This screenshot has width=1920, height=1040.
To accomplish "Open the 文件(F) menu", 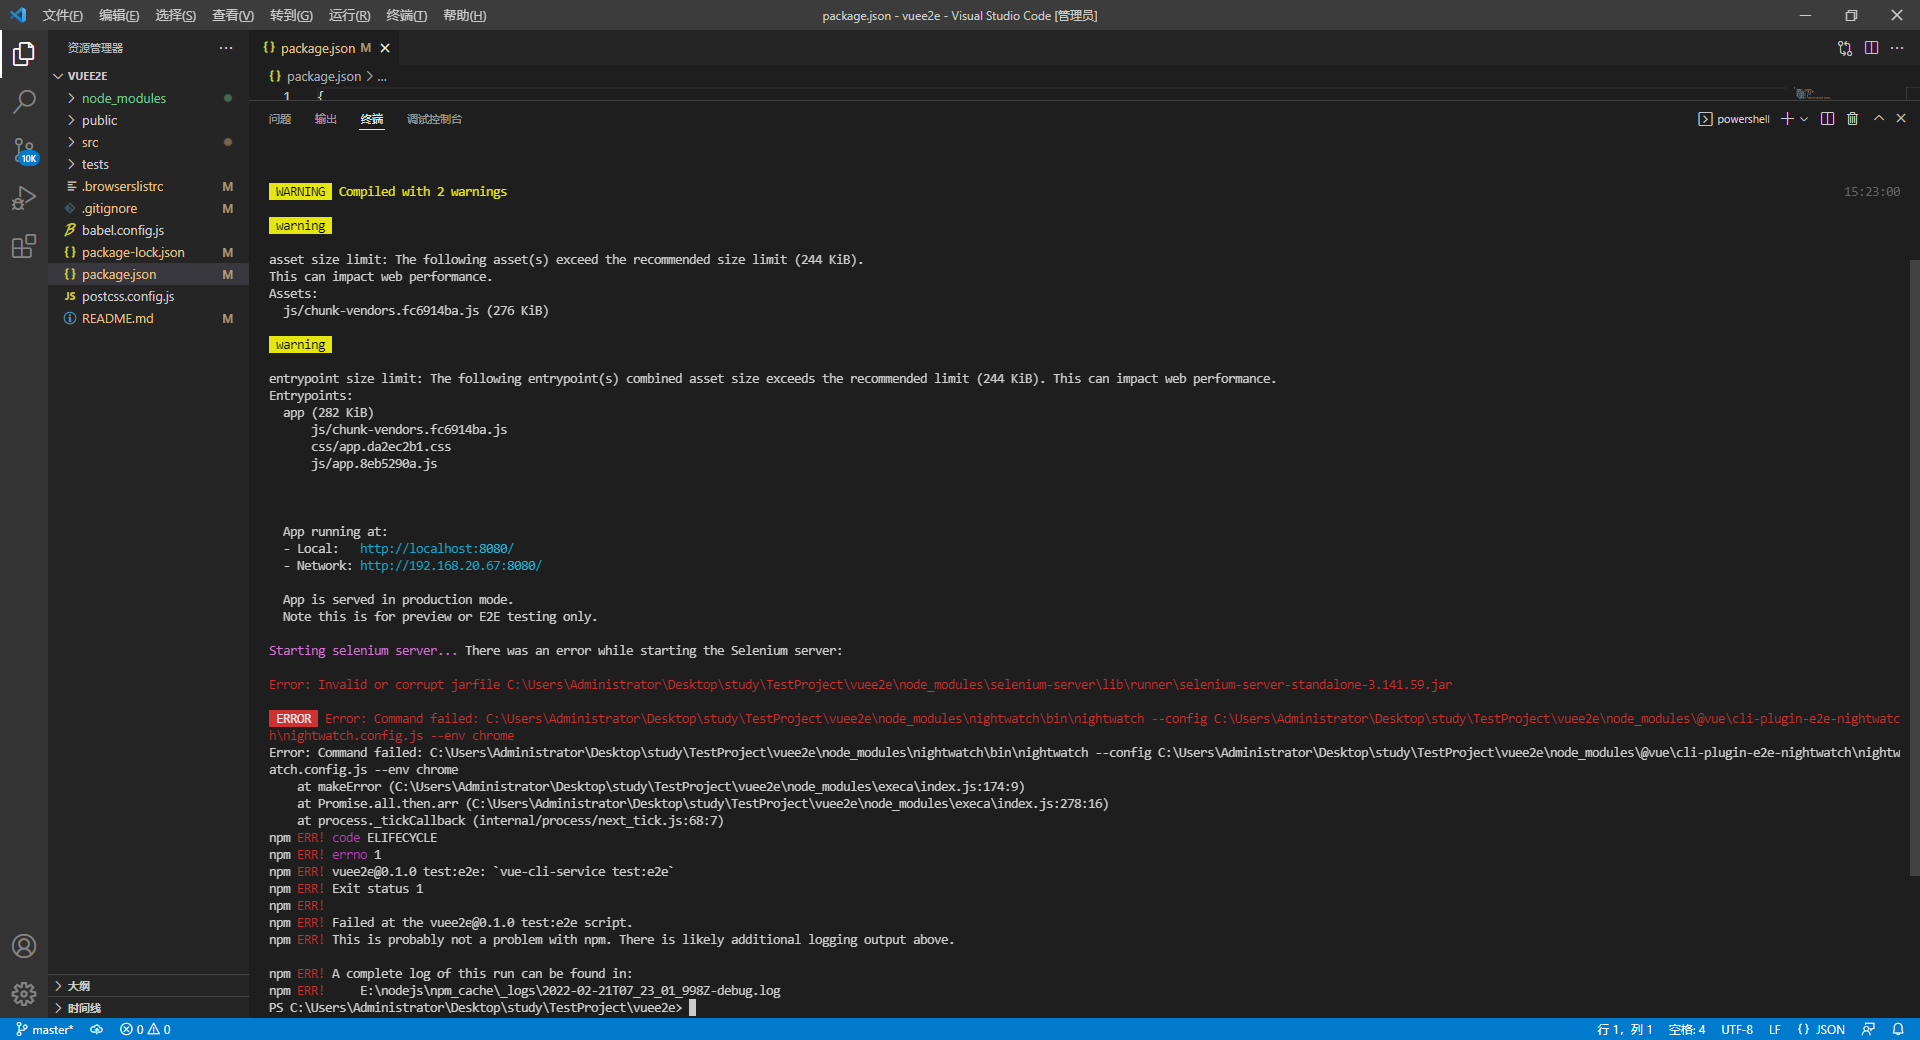I will tap(62, 15).
